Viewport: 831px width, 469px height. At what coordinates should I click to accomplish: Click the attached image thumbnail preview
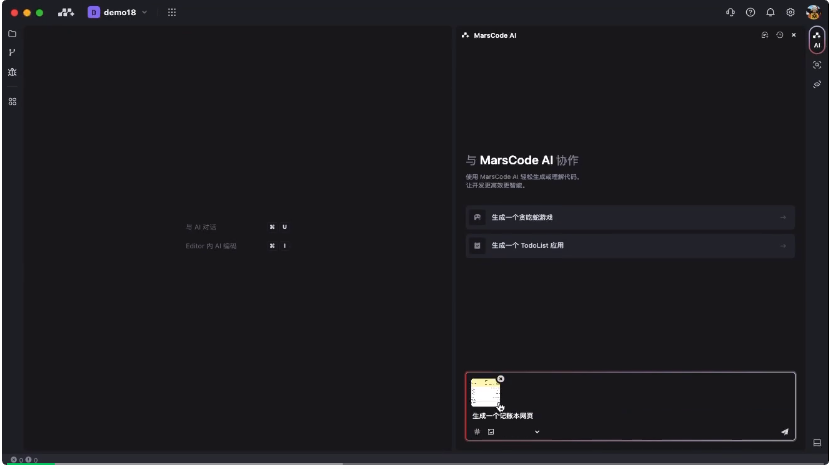(485, 393)
